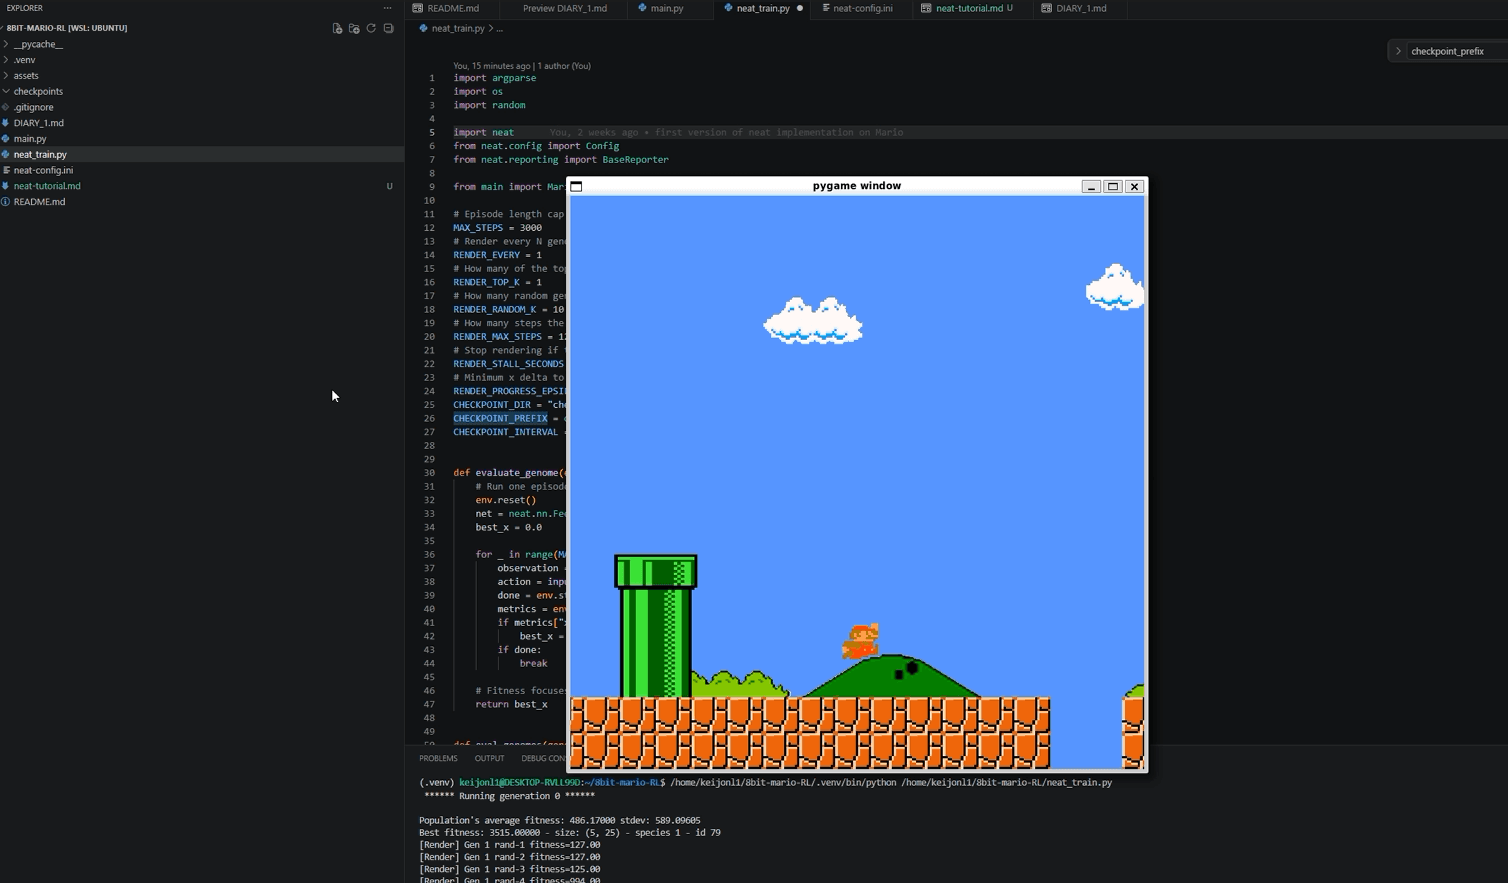Image resolution: width=1508 pixels, height=883 pixels.
Task: Click the untracked U badge on neat-tutorial.md
Action: [x=389, y=186]
